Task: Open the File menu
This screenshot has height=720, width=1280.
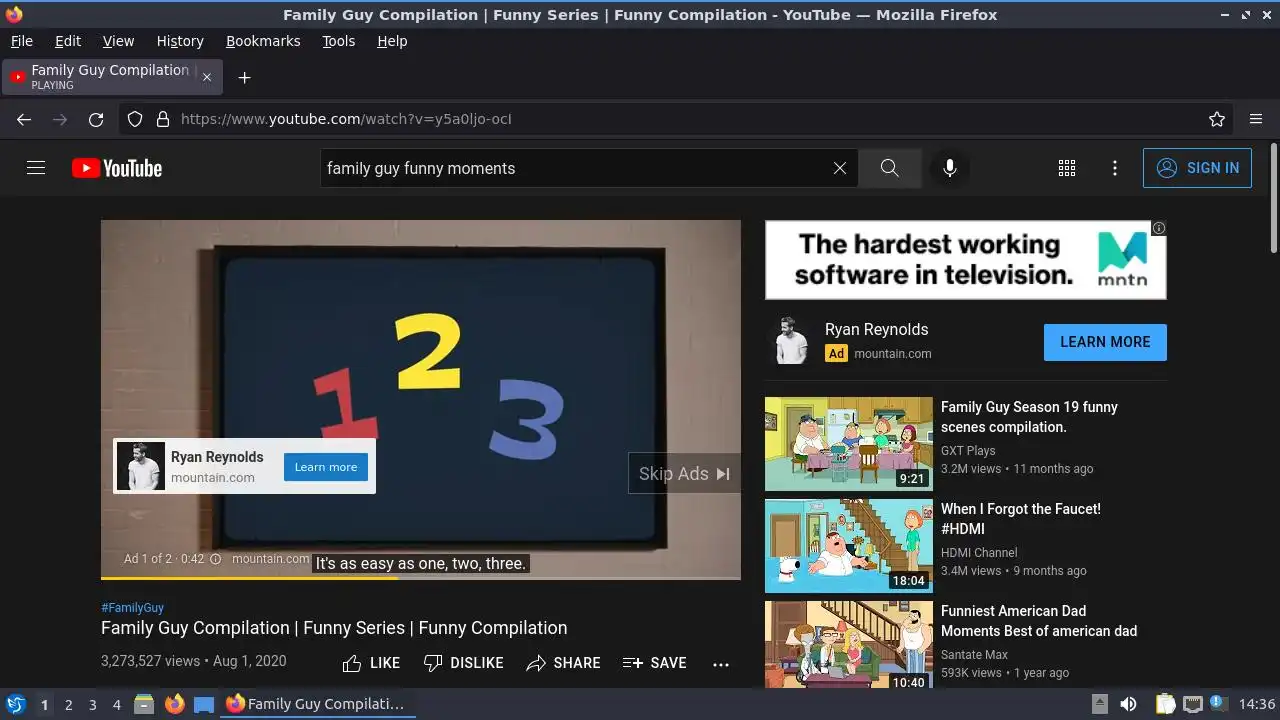Action: click(x=22, y=41)
